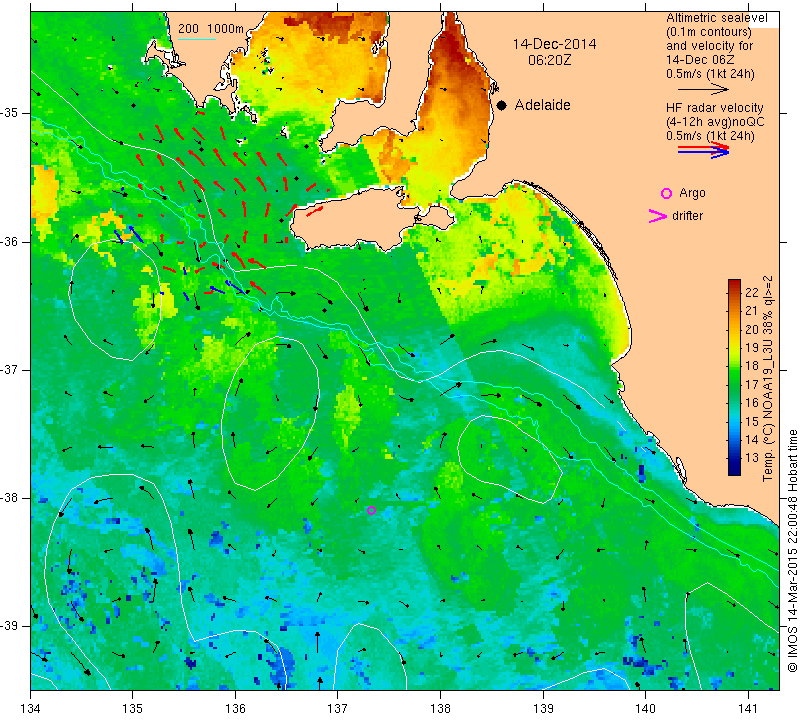Click the red and blue HF radar arrow
Image resolution: width=800 pixels, height=720 pixels.
pyautogui.click(x=704, y=150)
